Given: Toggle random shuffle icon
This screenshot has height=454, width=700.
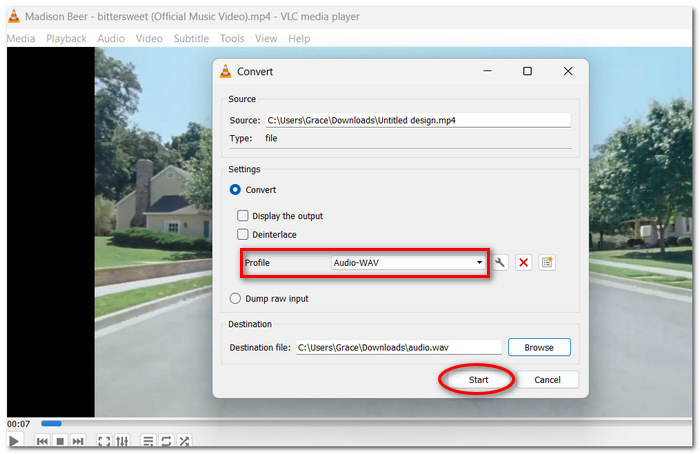Looking at the screenshot, I should [183, 441].
